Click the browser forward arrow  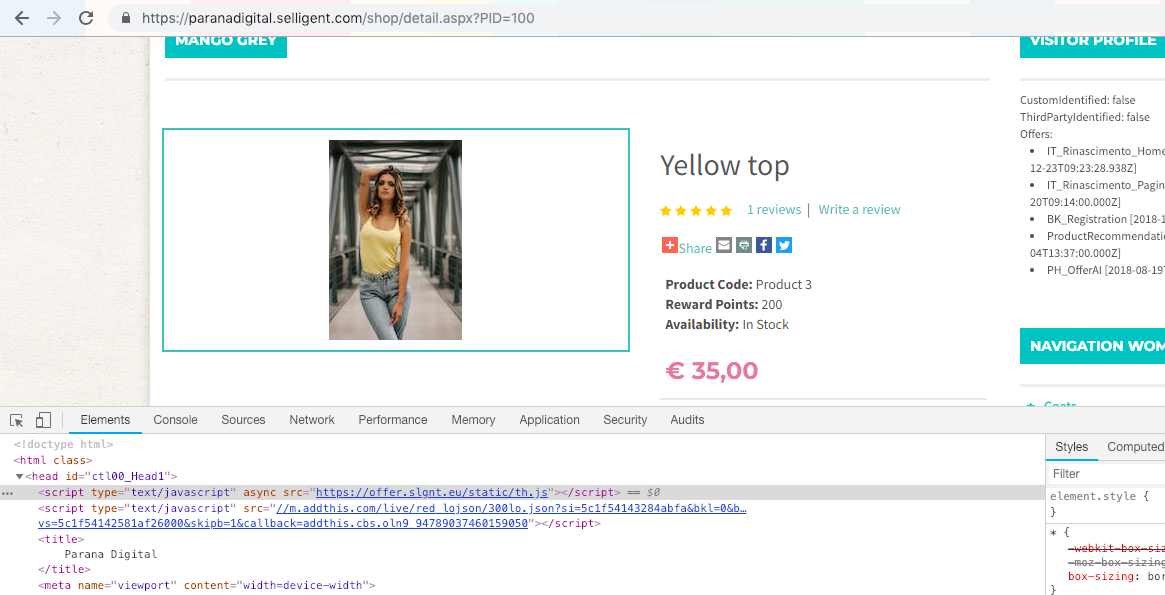click(x=54, y=18)
